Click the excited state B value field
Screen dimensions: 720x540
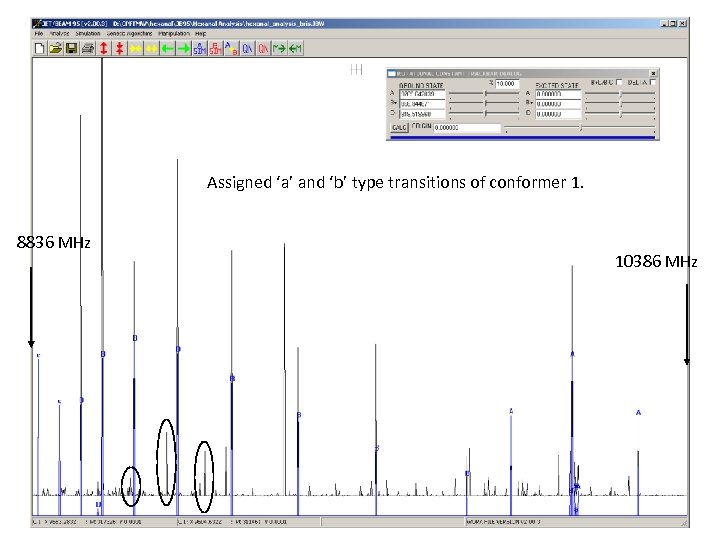[558, 104]
